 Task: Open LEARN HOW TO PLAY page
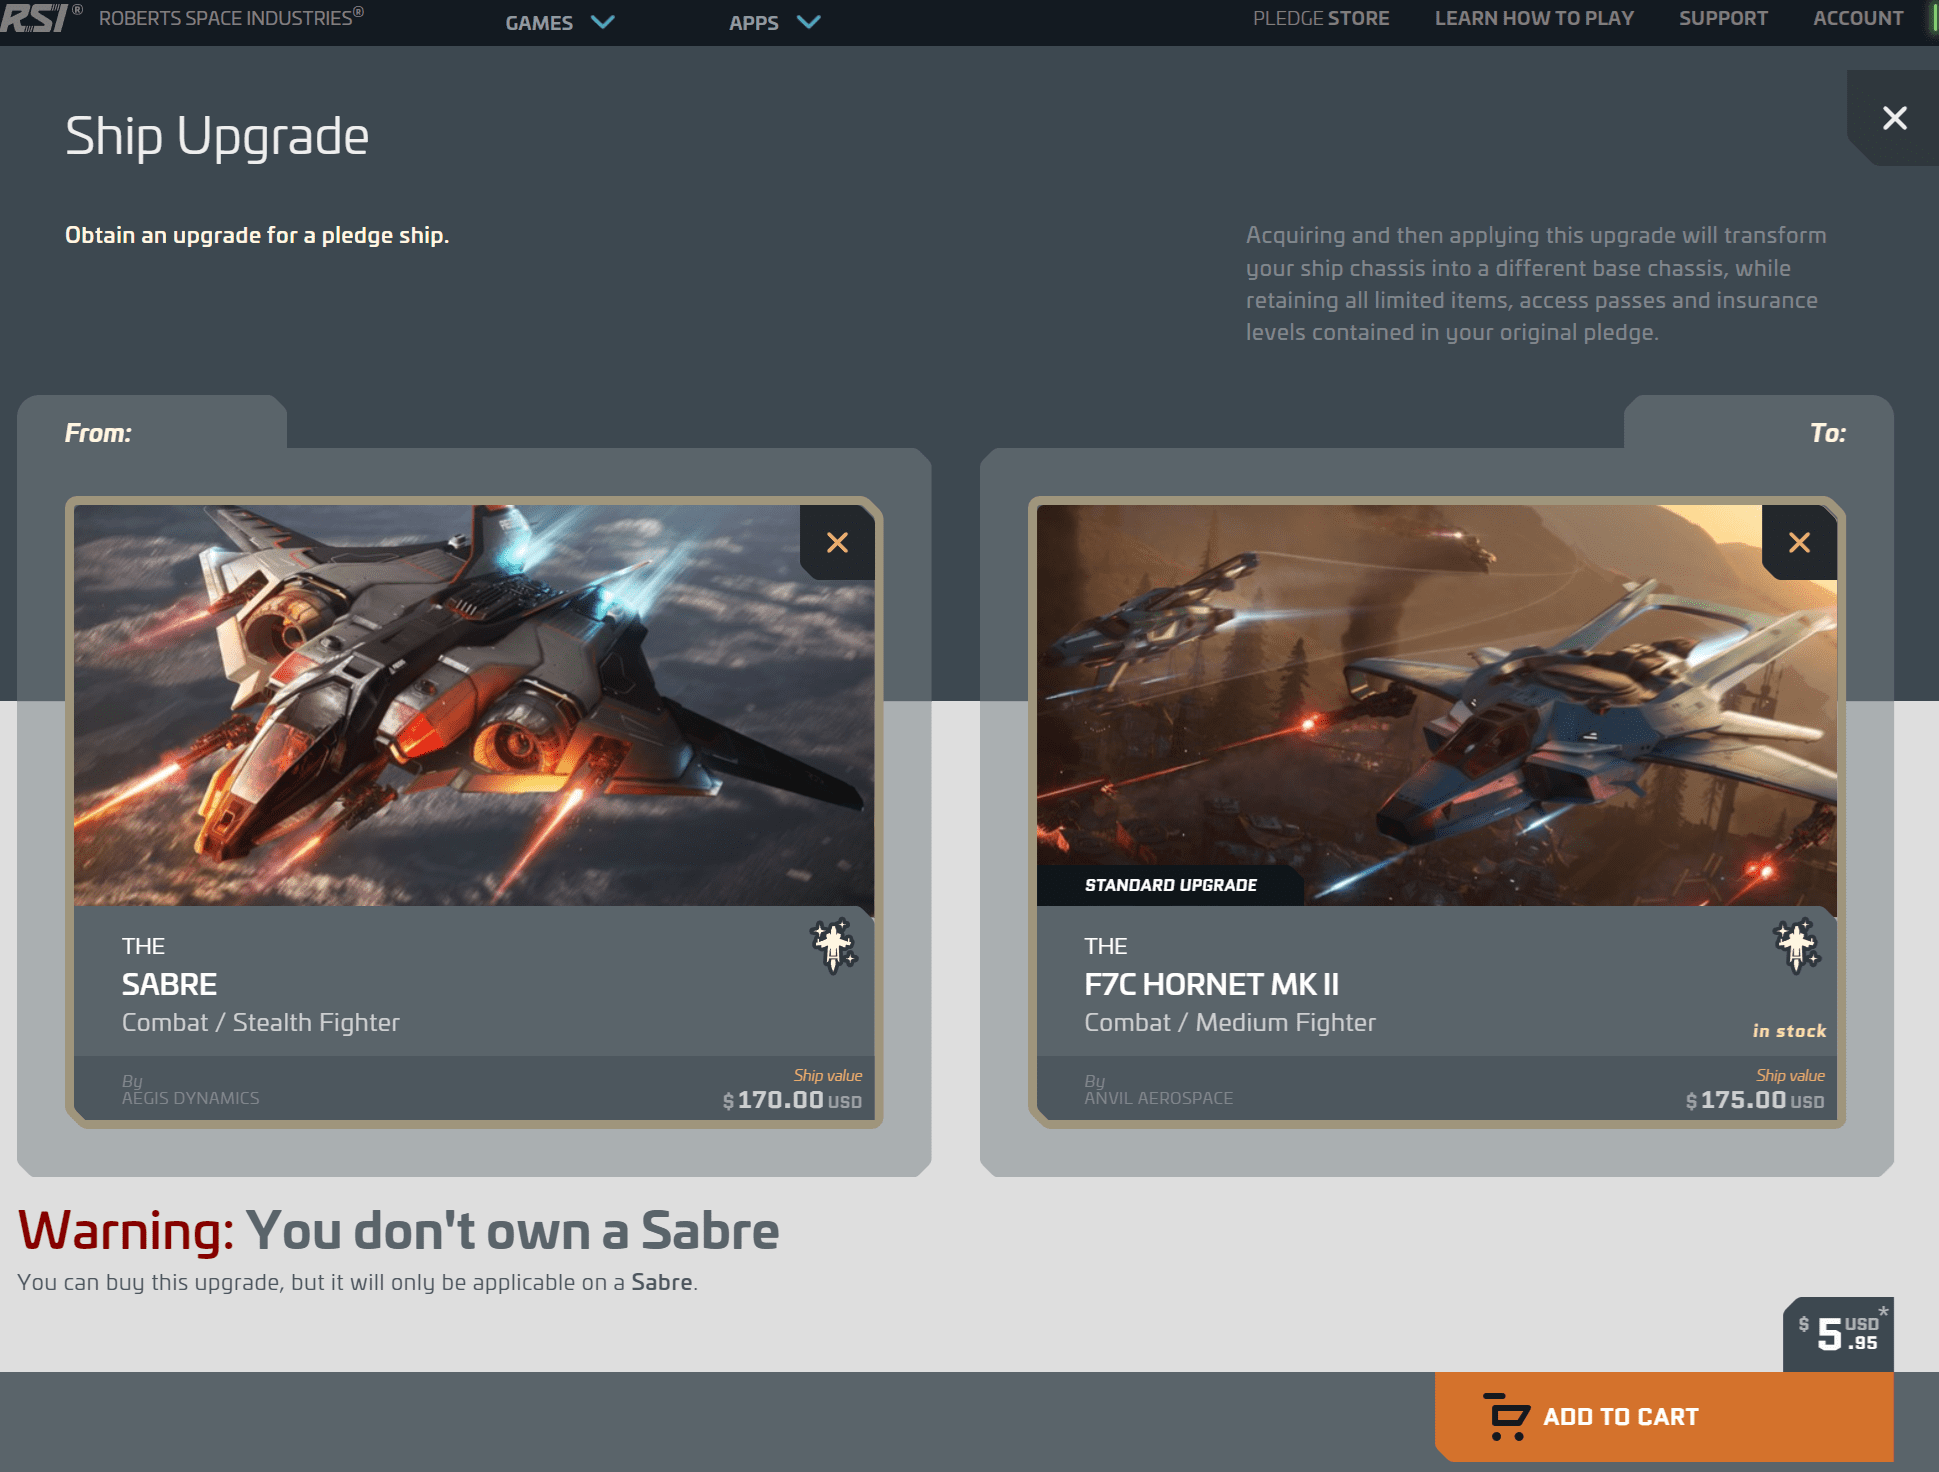click(x=1534, y=18)
